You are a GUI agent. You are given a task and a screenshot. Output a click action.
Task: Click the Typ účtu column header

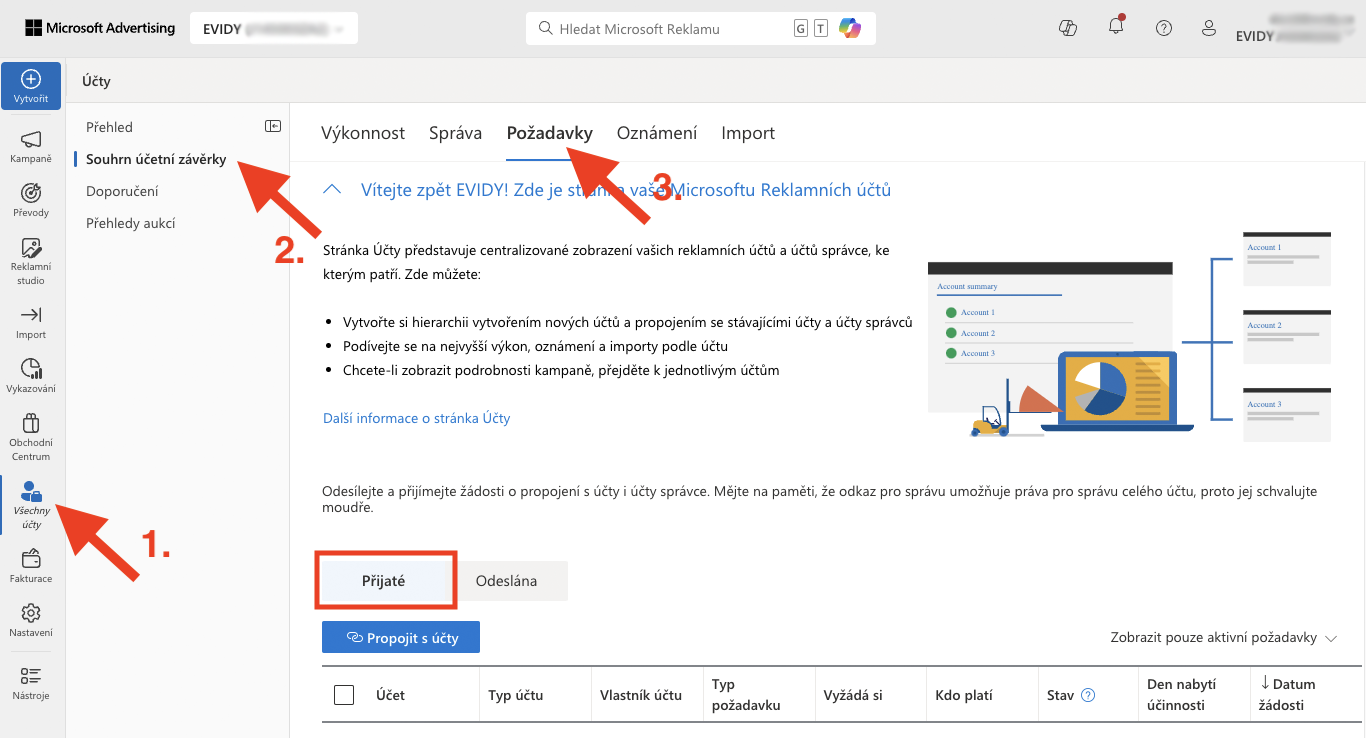click(516, 695)
